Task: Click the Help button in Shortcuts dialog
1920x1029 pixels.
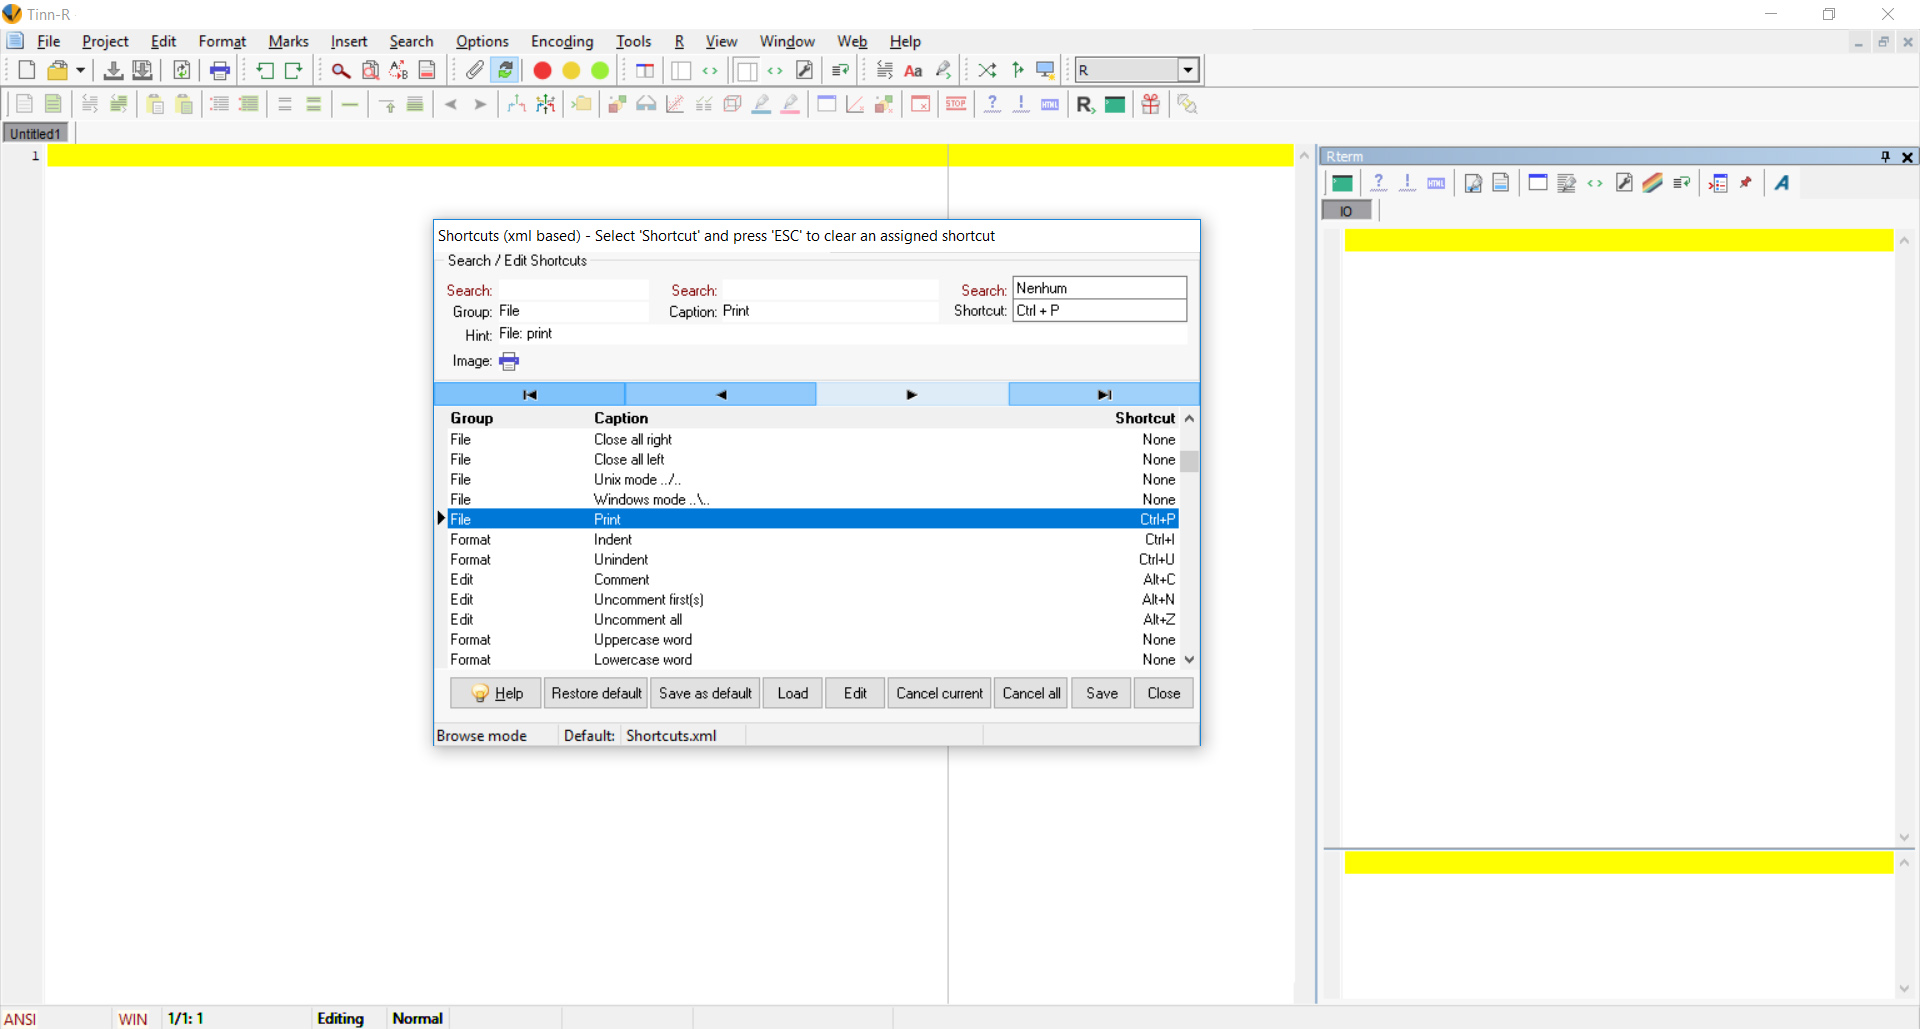Action: [496, 693]
